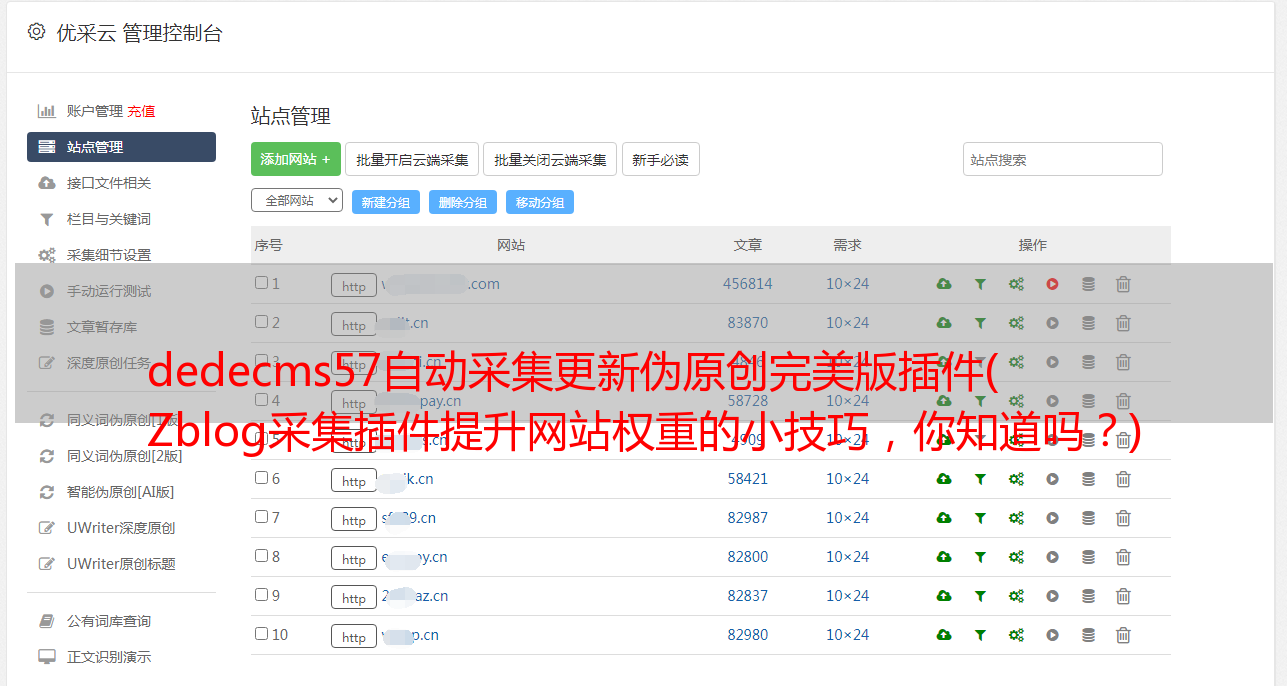This screenshot has width=1287, height=686.
Task: Open the gears settings icon in row 9
Action: coord(1016,596)
